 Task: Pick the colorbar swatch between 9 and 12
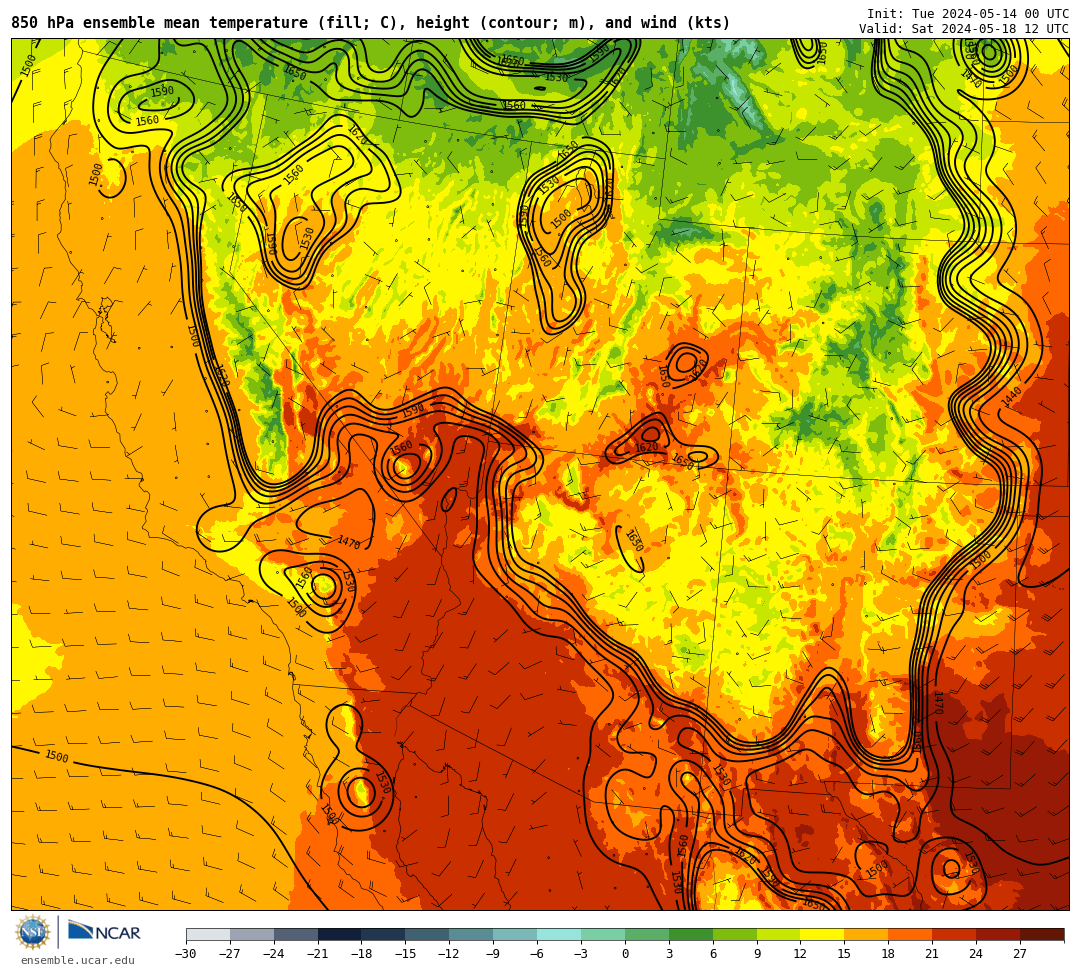[779, 934]
